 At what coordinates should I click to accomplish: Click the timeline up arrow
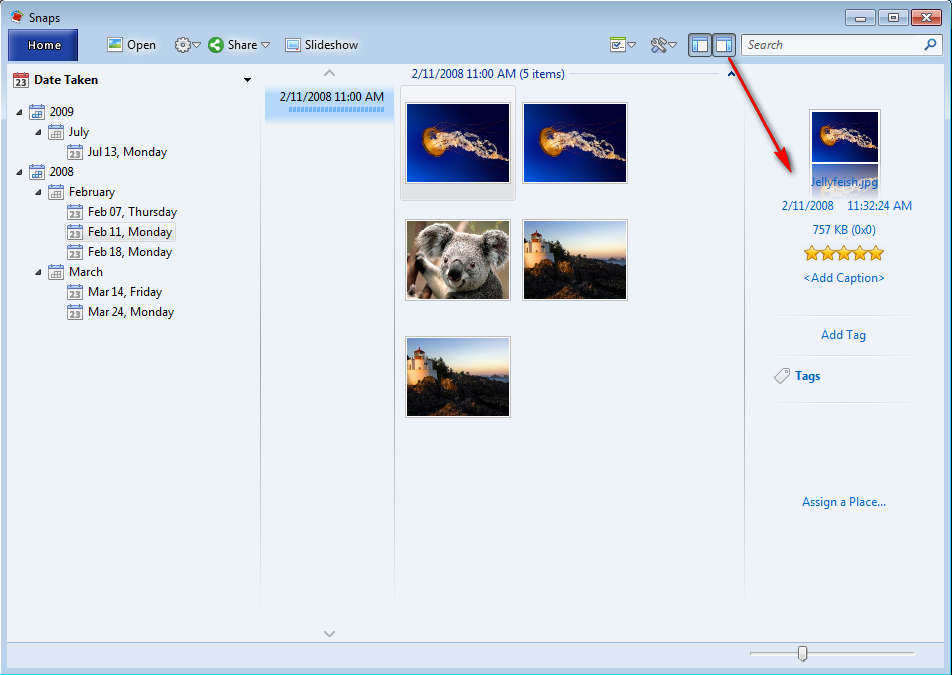(329, 73)
